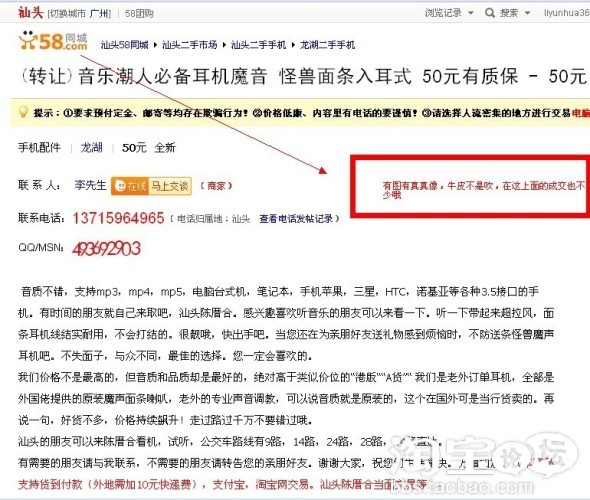Open the 龙湖 area link

click(91, 147)
